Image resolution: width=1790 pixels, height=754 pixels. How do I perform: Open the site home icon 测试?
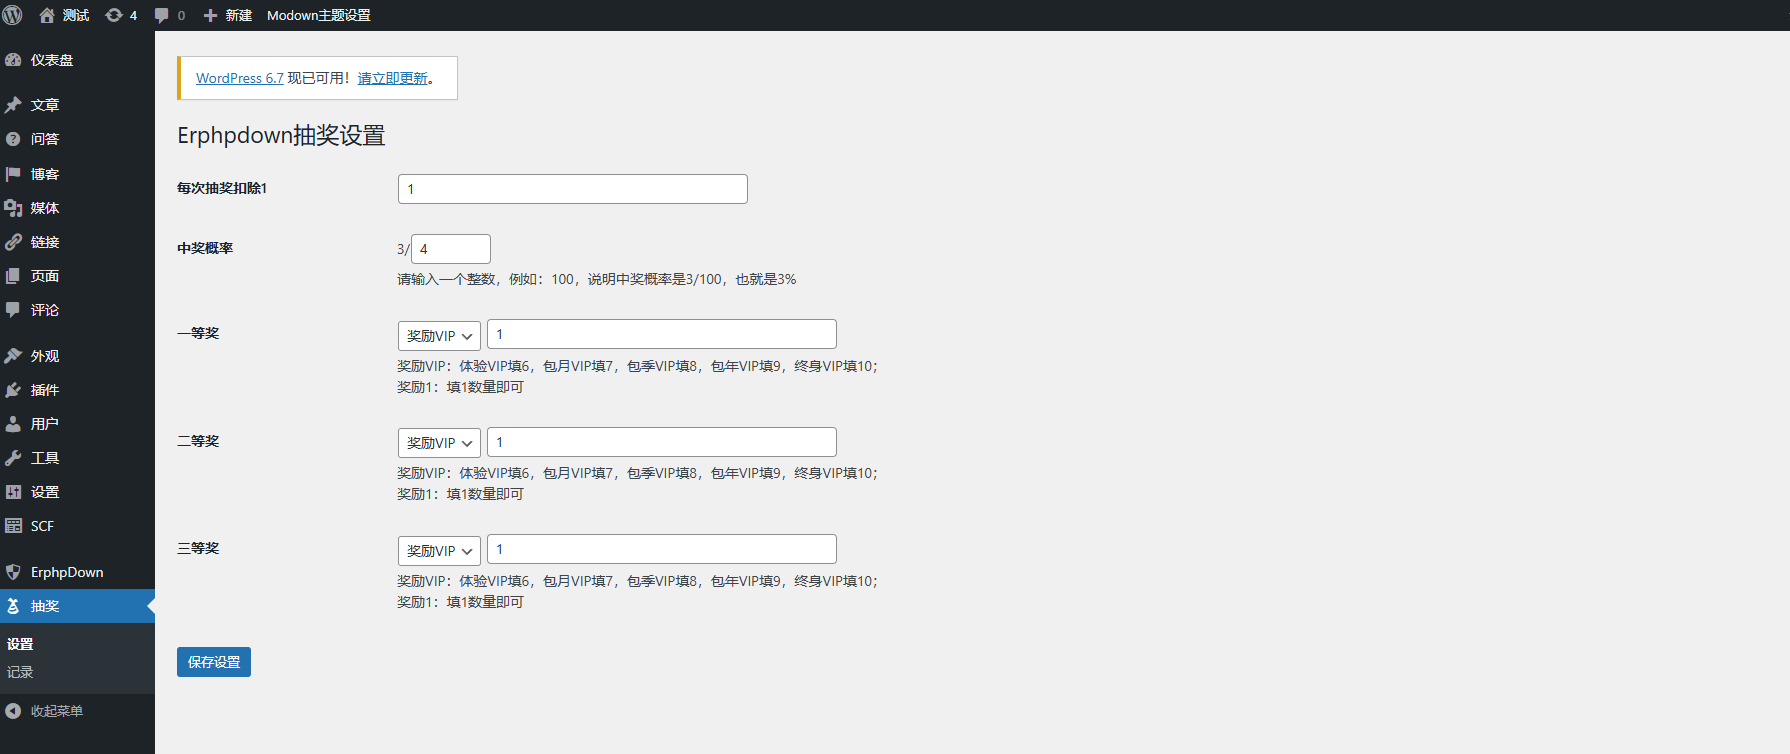(47, 15)
